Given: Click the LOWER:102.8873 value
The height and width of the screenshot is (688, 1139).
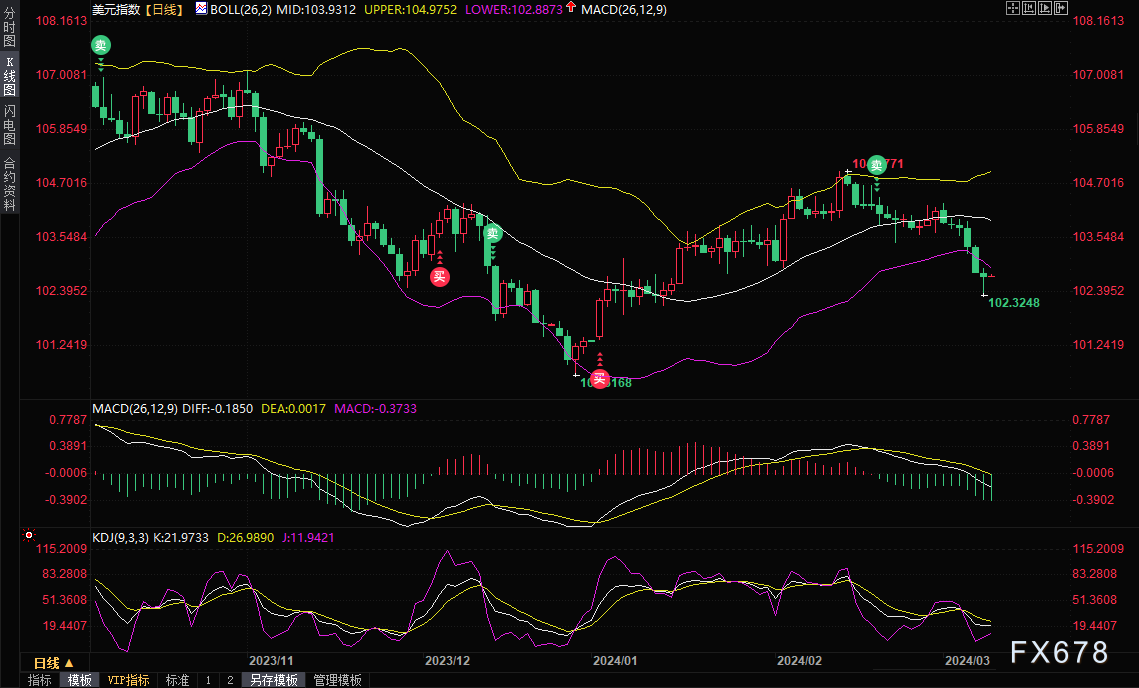Looking at the screenshot, I should click(514, 9).
